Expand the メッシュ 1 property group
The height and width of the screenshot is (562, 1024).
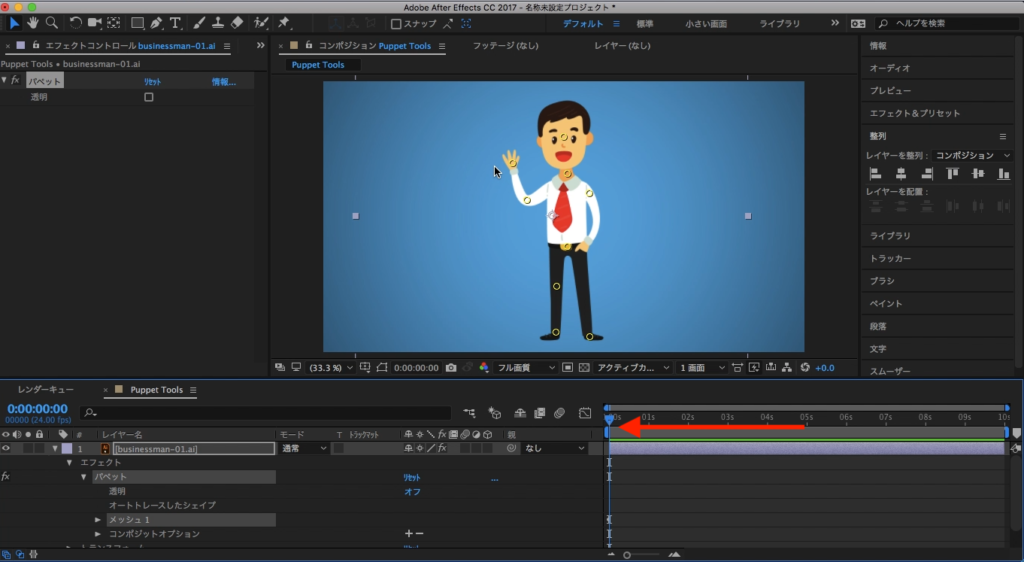point(98,520)
